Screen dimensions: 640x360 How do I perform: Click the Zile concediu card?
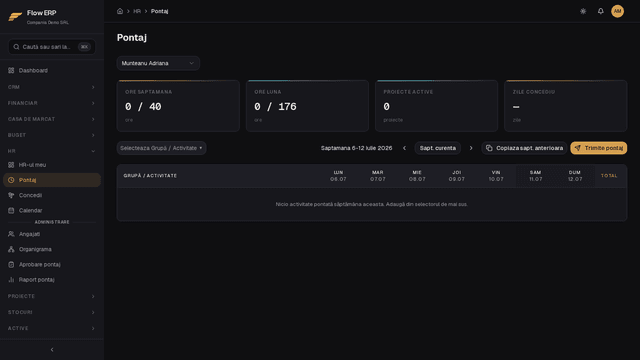click(566, 106)
